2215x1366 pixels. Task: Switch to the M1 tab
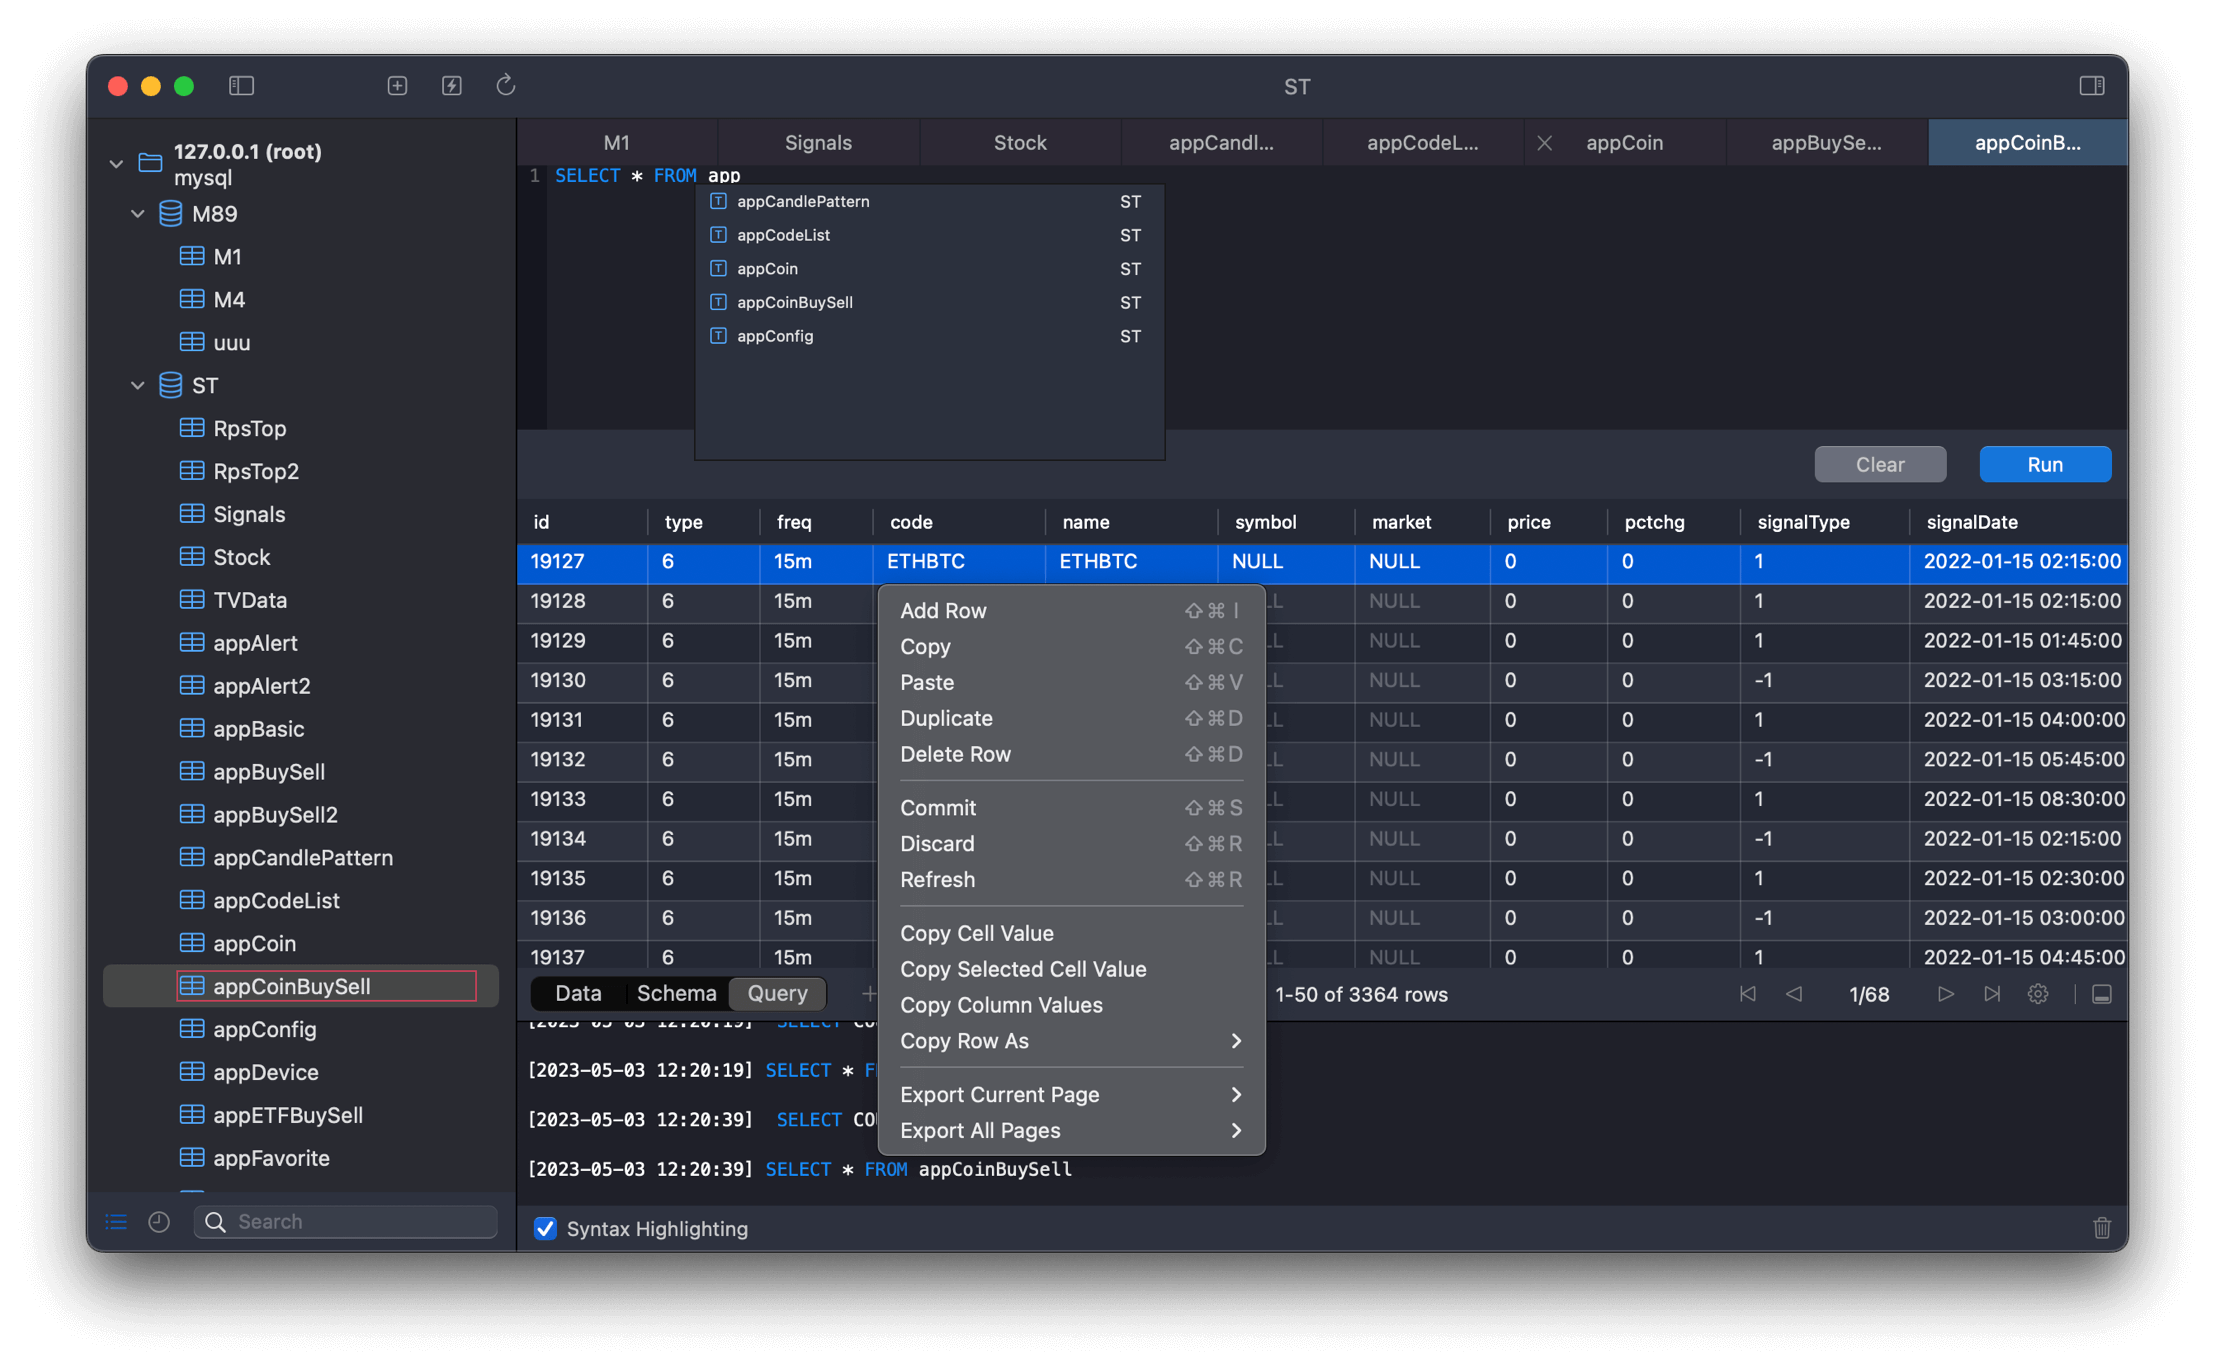617,142
